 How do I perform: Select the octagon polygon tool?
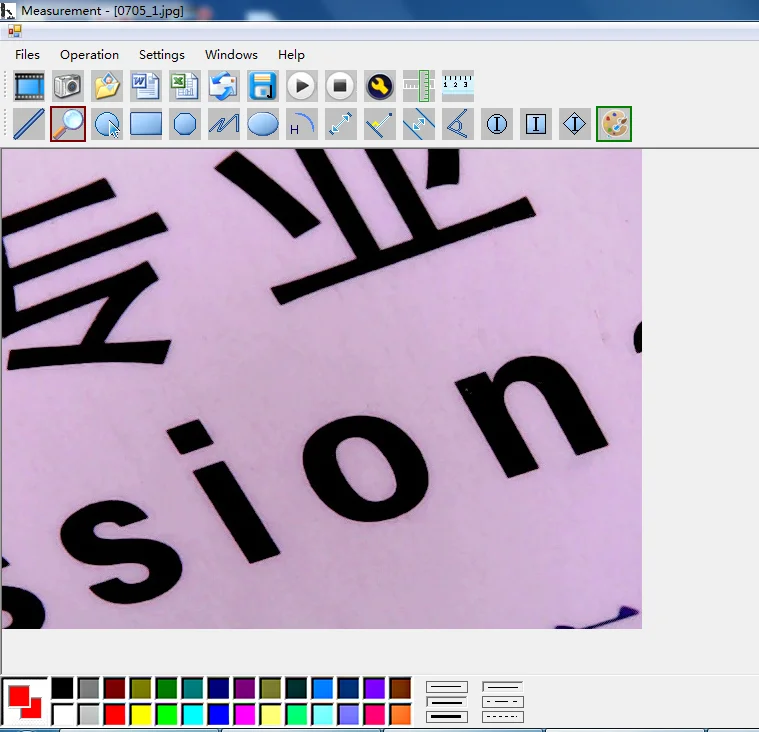[185, 124]
